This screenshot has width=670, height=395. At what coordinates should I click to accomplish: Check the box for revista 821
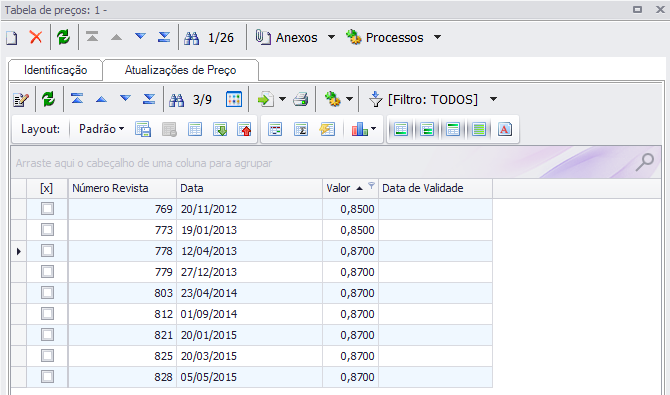click(x=47, y=334)
